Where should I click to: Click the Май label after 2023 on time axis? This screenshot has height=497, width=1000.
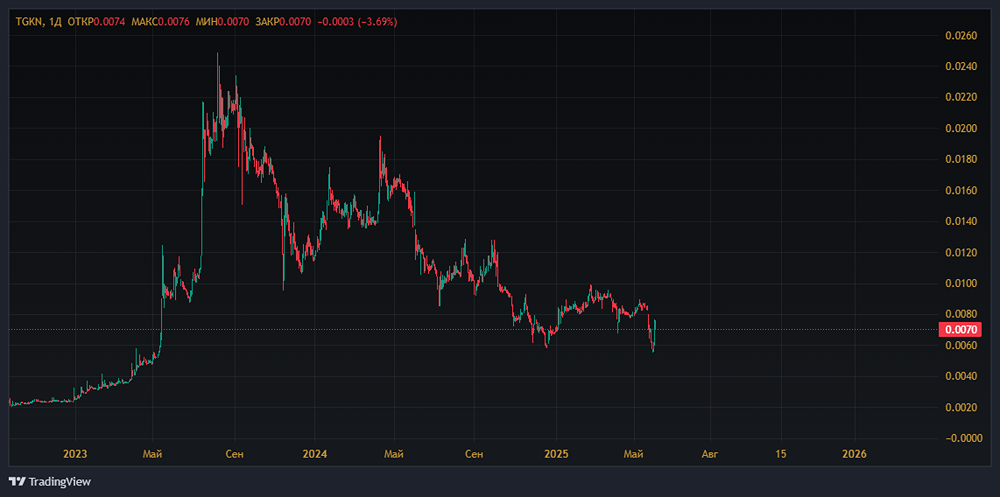[152, 454]
